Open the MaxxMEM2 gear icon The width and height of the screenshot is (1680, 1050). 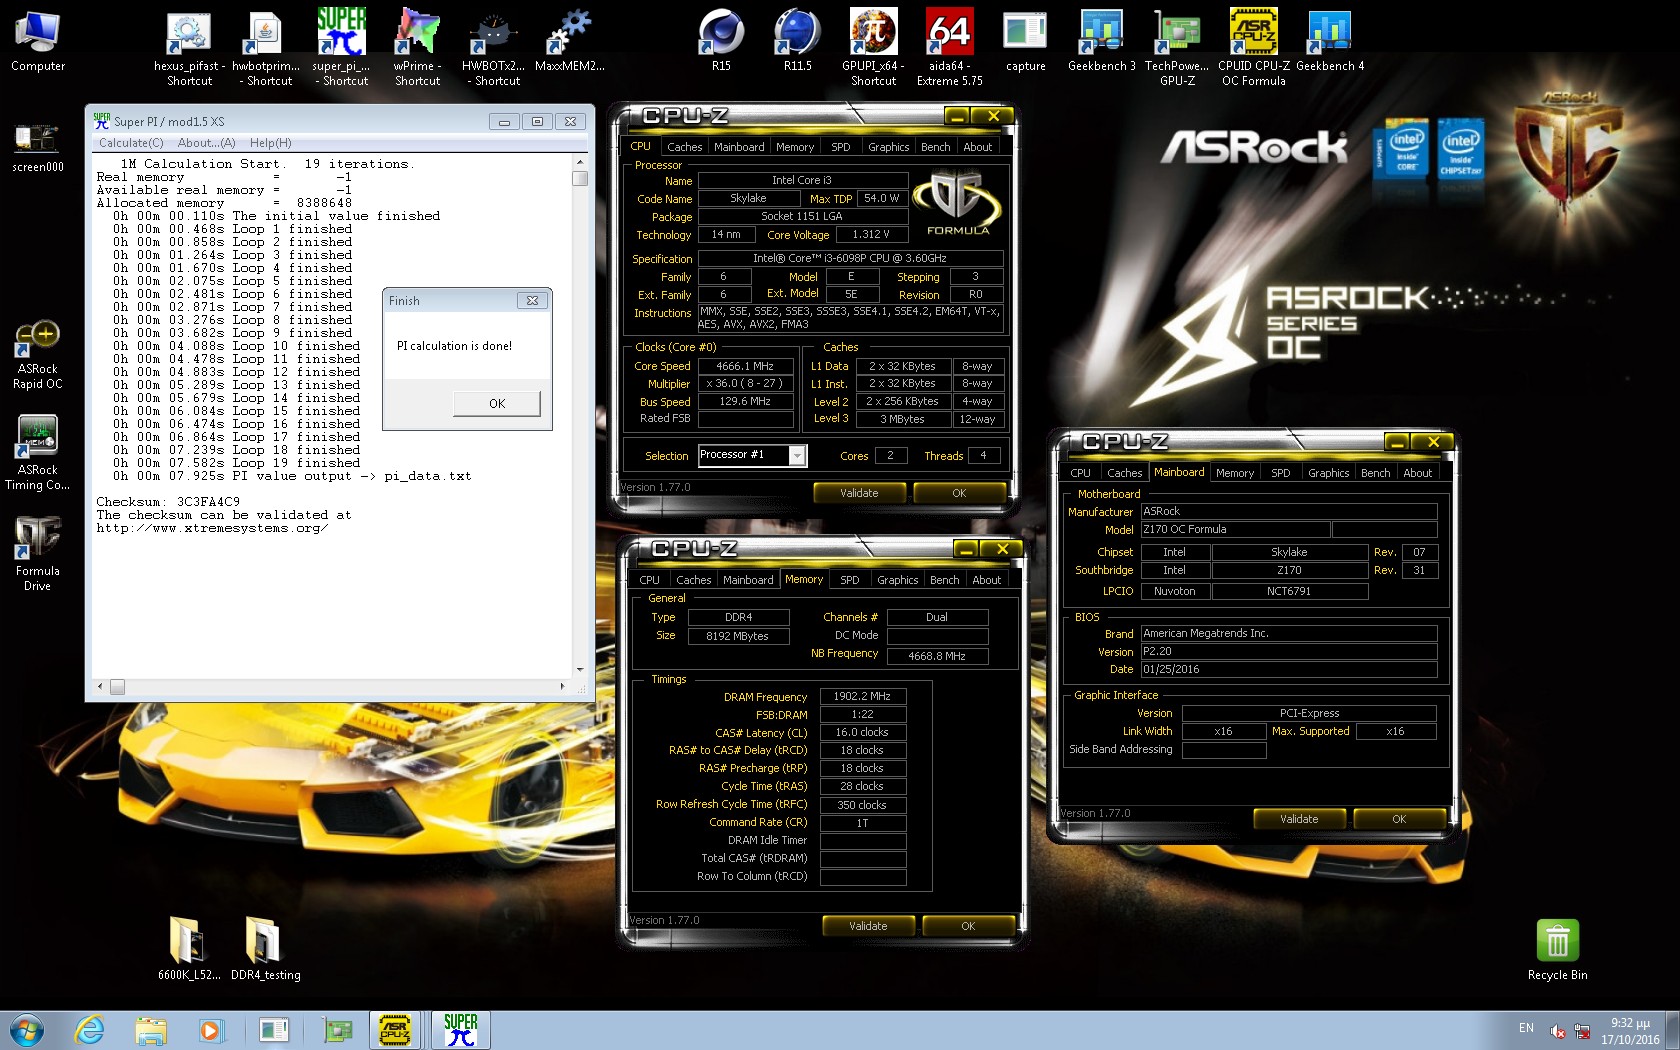569,42
